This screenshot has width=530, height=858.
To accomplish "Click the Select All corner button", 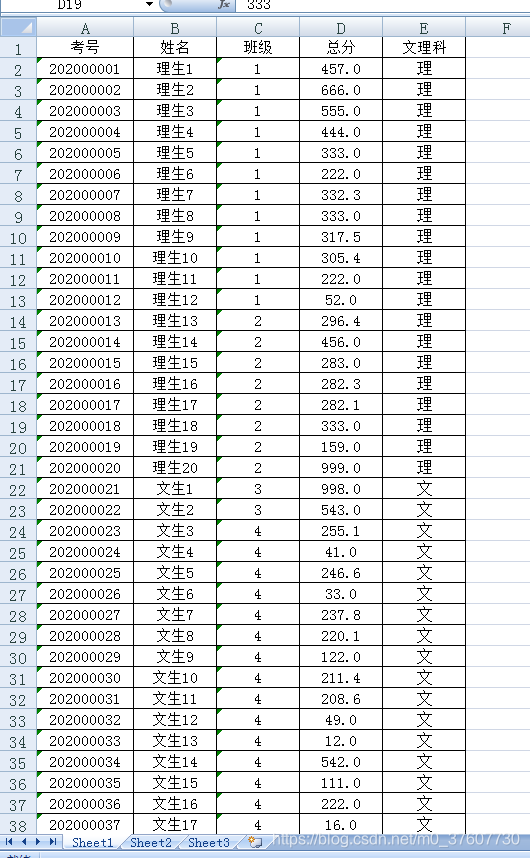I will 18,27.
